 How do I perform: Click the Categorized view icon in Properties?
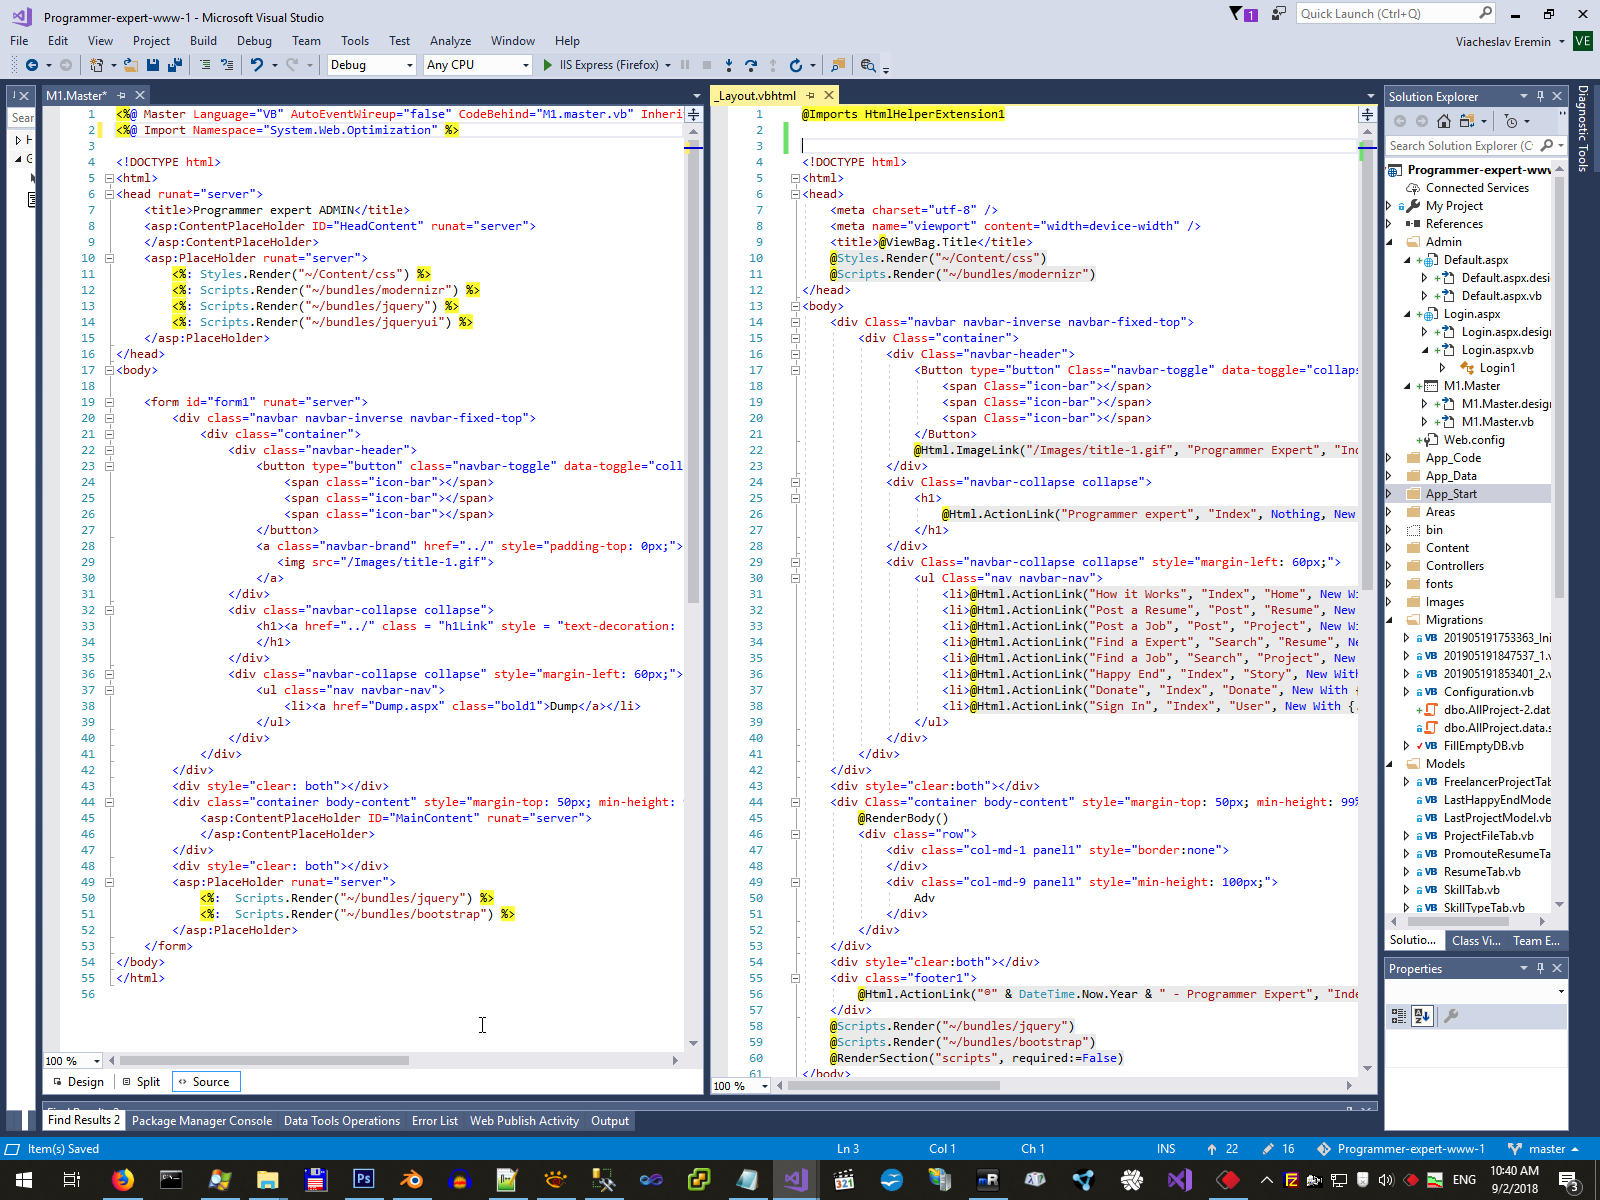[x=1399, y=1016]
